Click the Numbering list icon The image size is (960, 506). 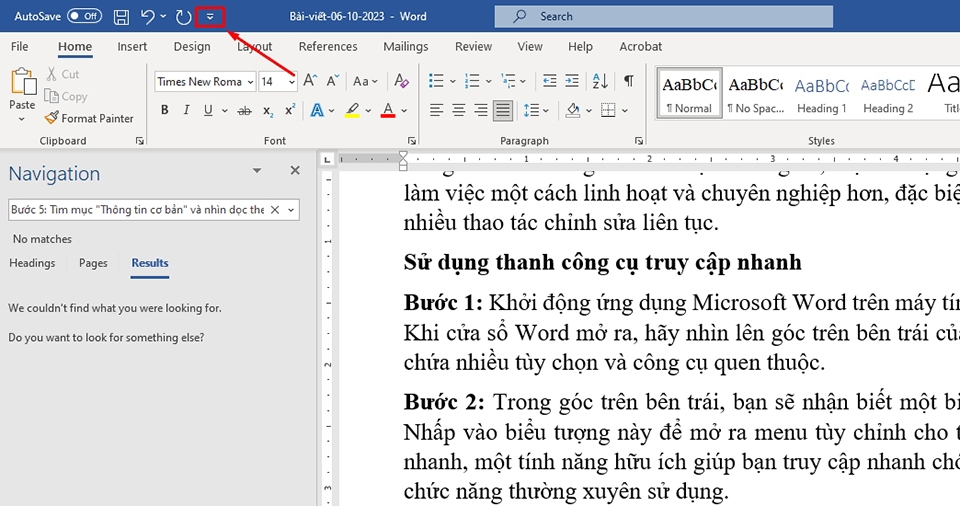coord(472,81)
